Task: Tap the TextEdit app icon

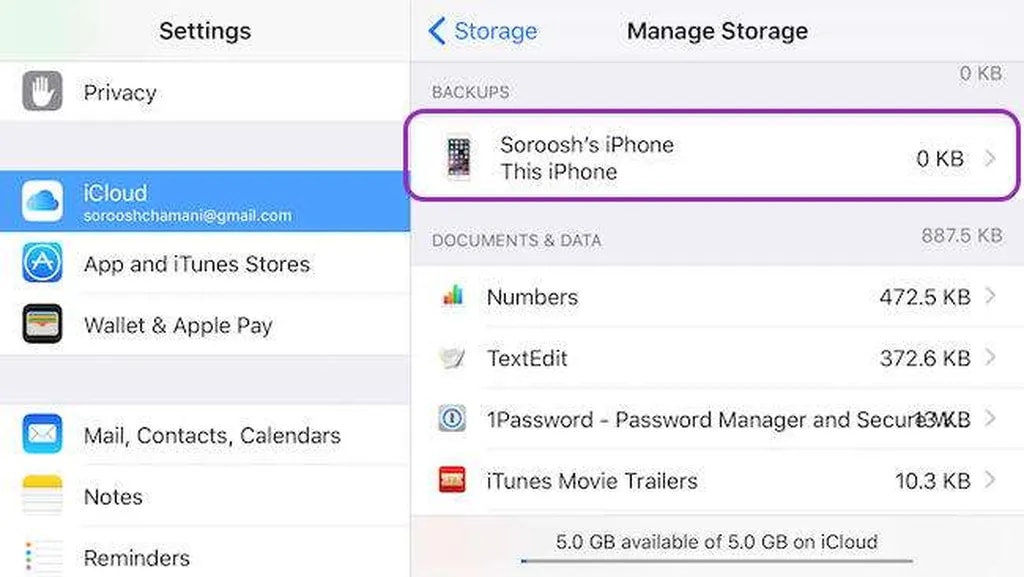Action: pyautogui.click(x=453, y=358)
